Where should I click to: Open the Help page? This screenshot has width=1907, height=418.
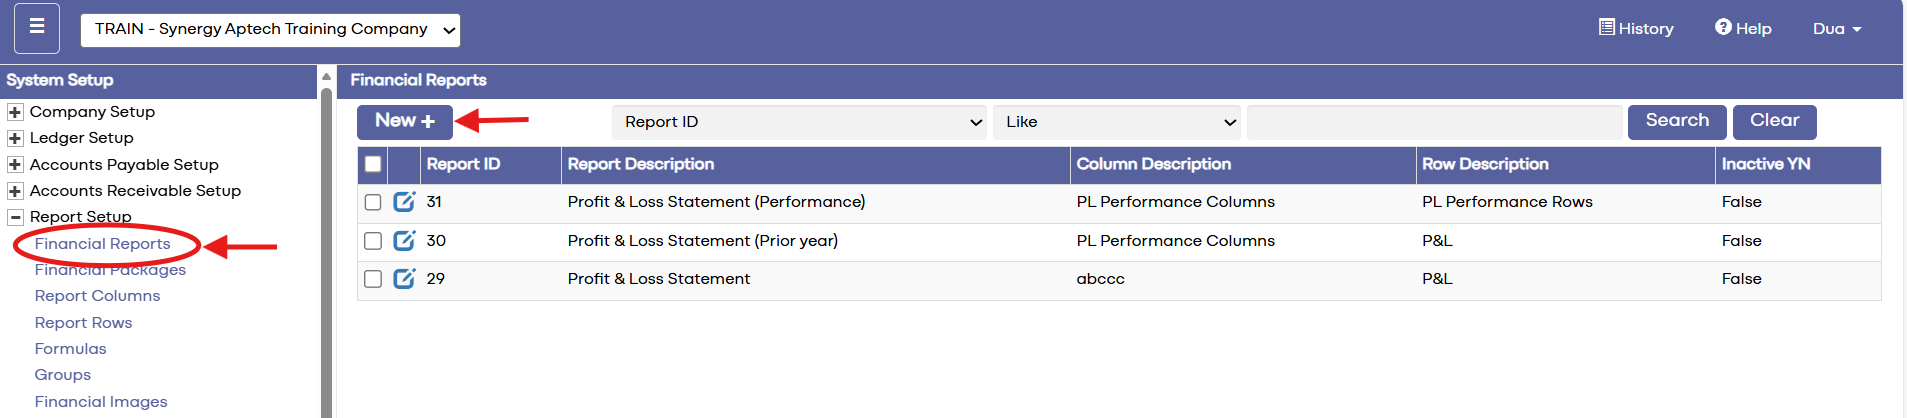1743,28
